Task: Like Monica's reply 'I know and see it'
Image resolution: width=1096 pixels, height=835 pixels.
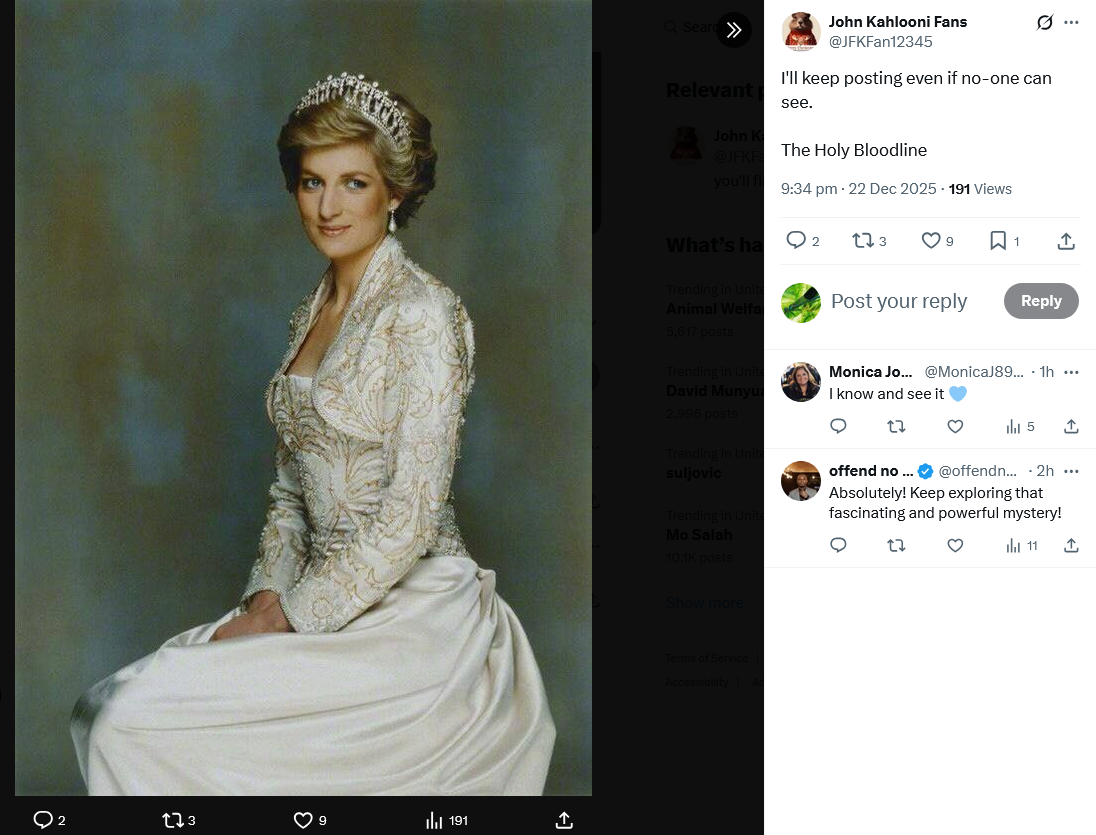Action: coord(955,427)
